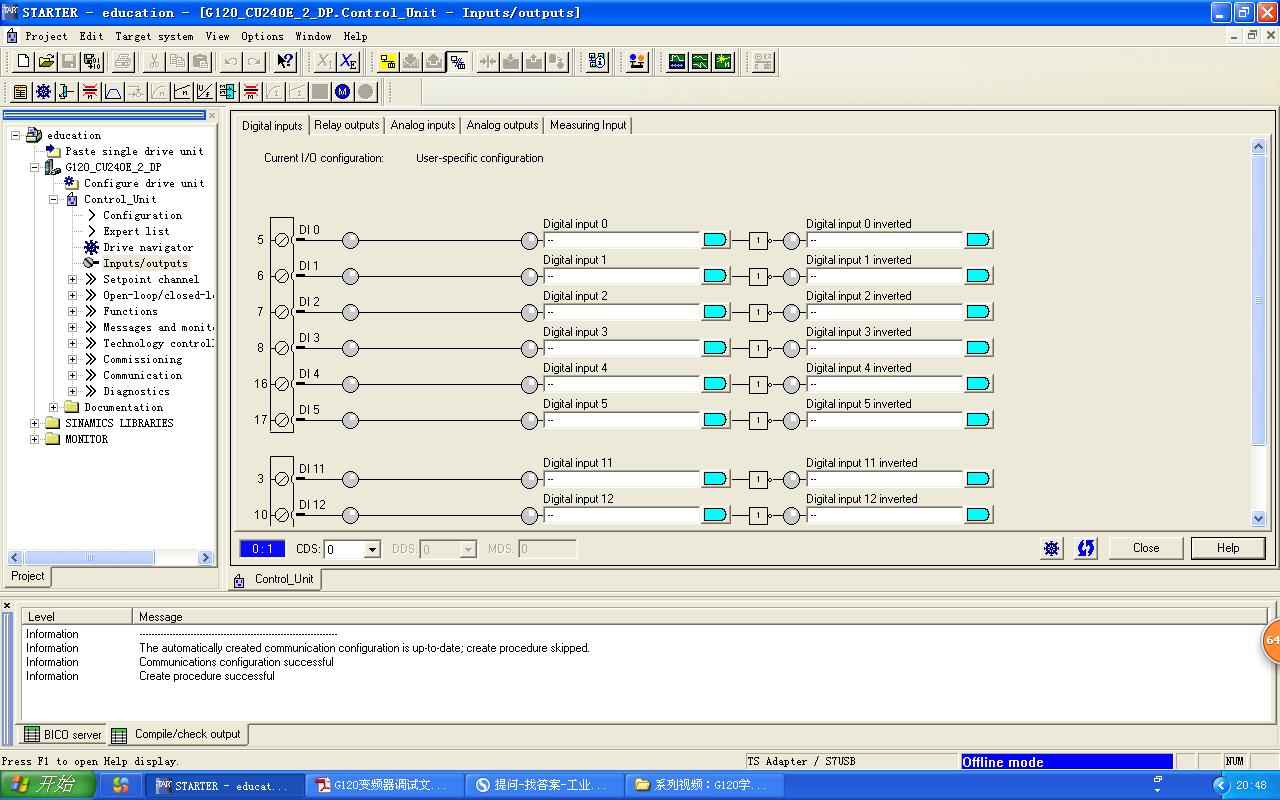Open the Project menu

pyautogui.click(x=46, y=36)
